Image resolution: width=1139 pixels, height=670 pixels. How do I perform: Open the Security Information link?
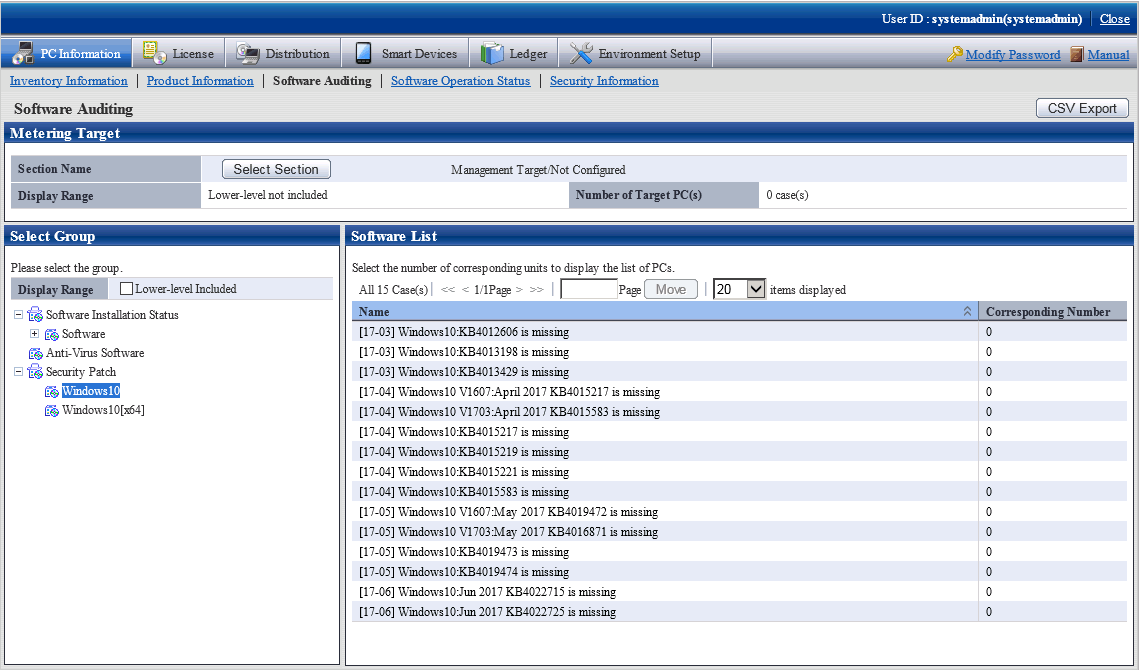tap(604, 81)
